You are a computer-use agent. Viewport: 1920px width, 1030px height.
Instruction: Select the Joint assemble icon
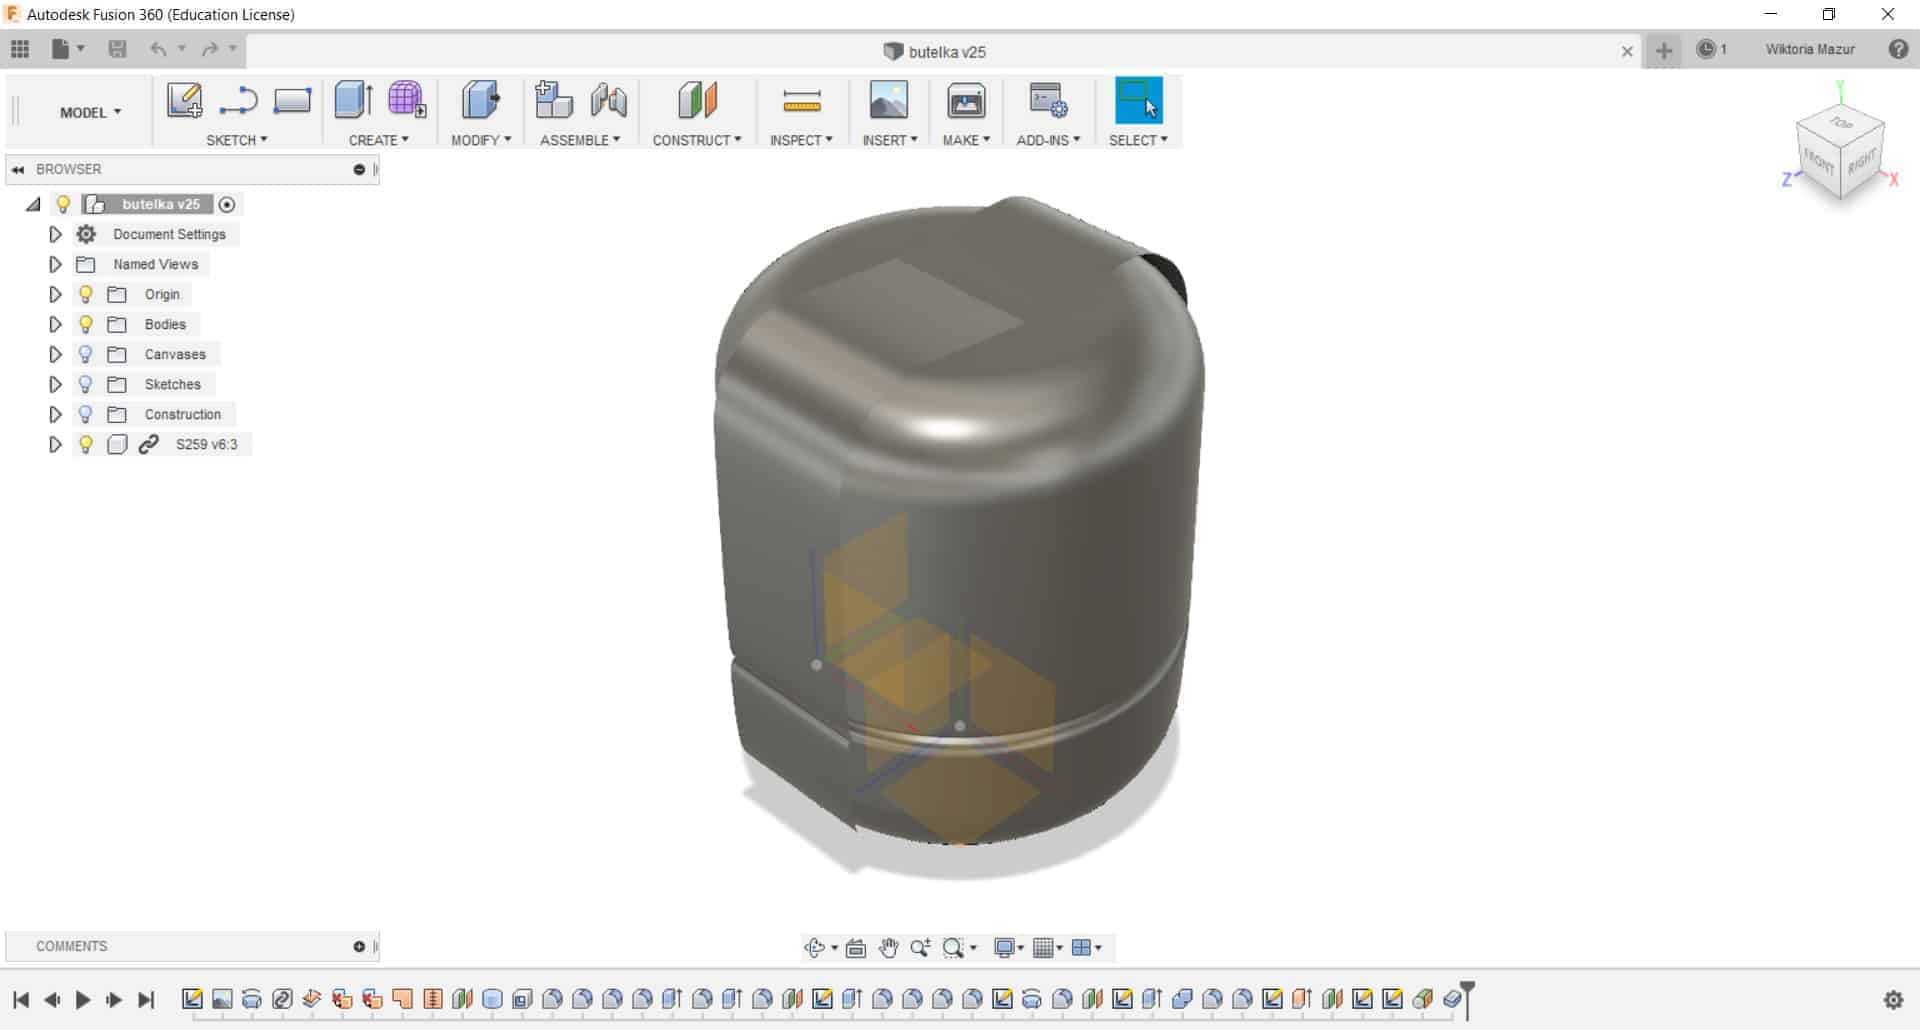[x=608, y=101]
